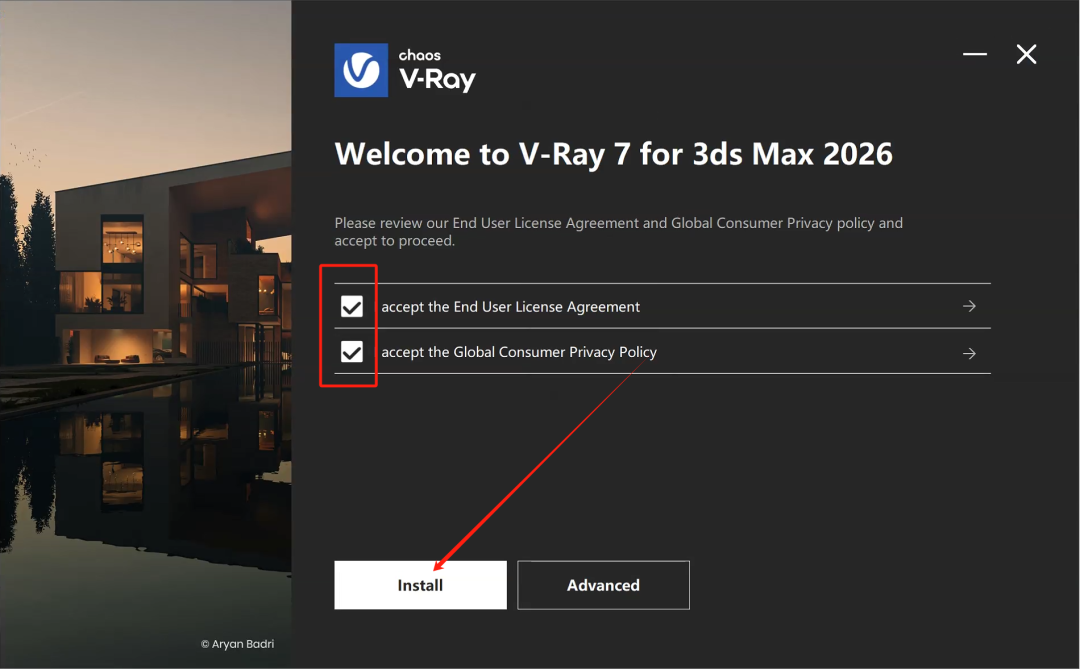Viewport: 1080px width, 669px height.
Task: Uncheck the End User License Agreement checkbox
Action: (352, 307)
